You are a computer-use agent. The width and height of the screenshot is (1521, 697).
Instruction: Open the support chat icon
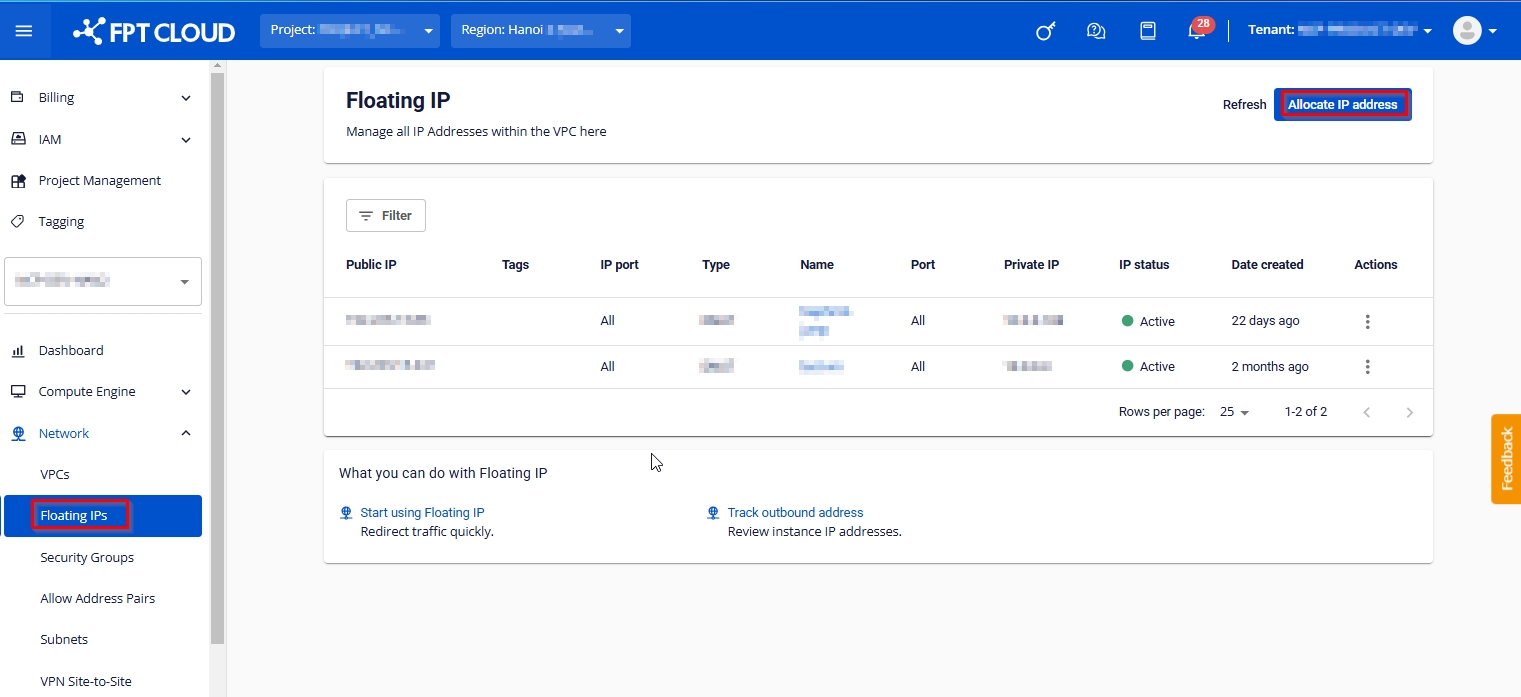pos(1096,31)
